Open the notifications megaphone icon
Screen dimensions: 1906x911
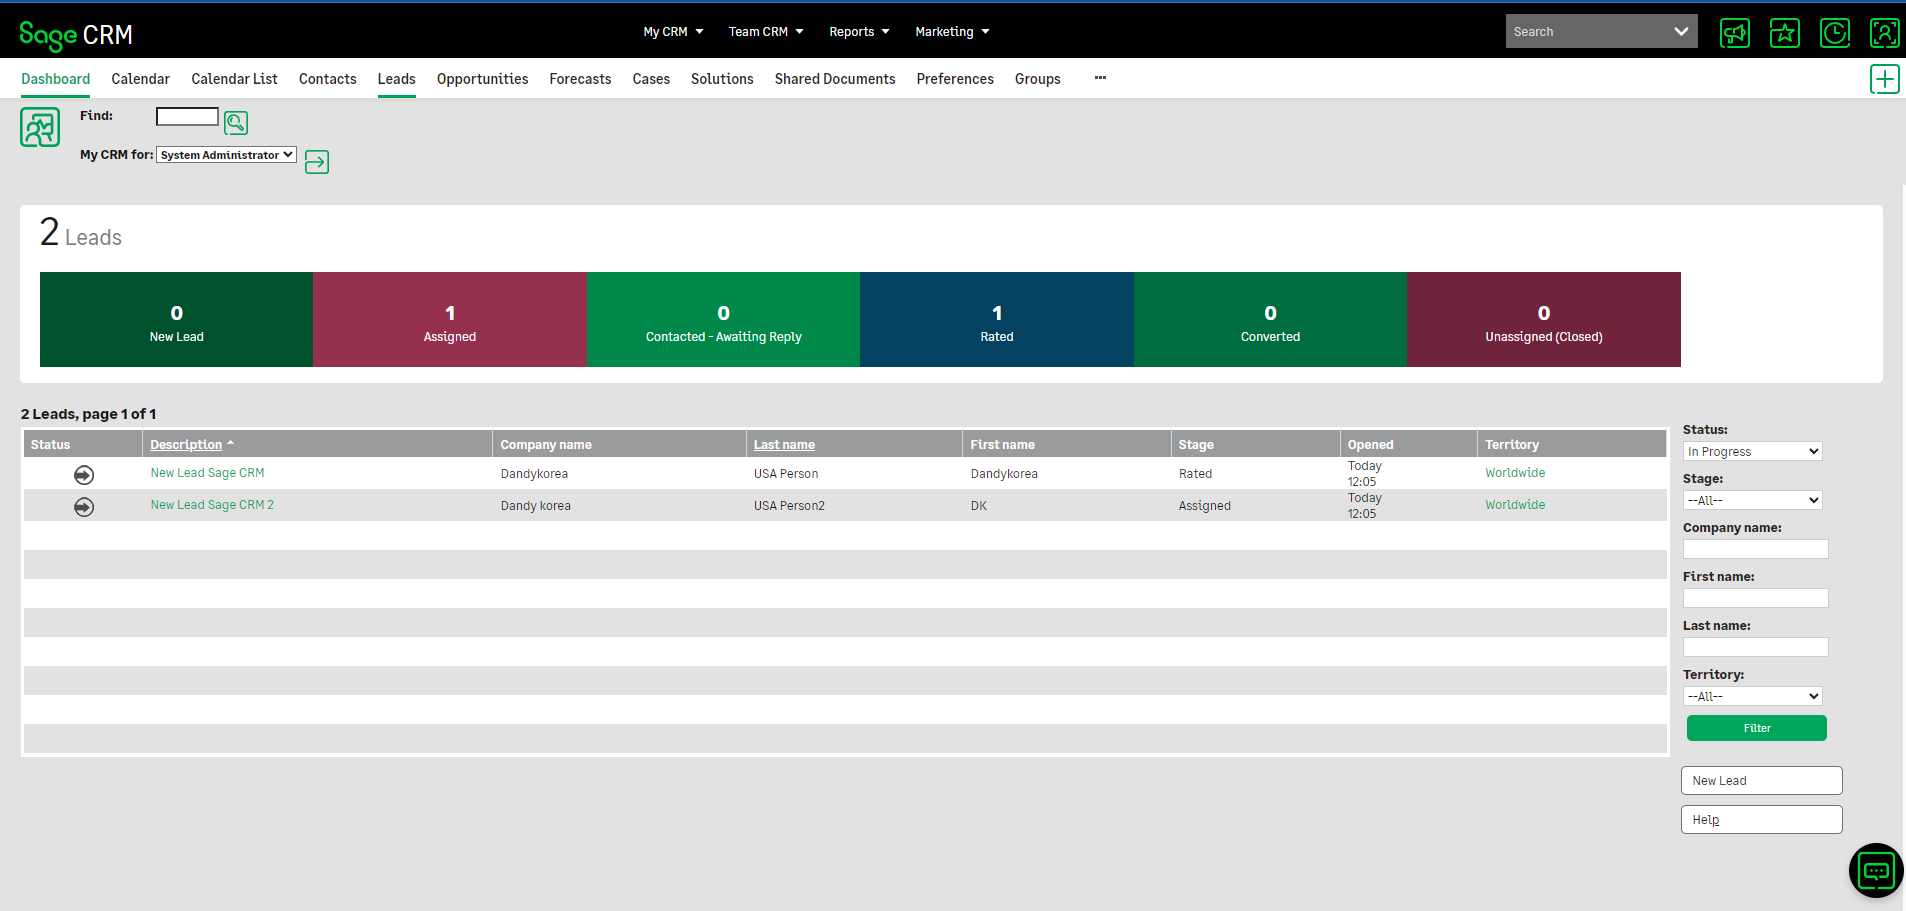tap(1735, 33)
